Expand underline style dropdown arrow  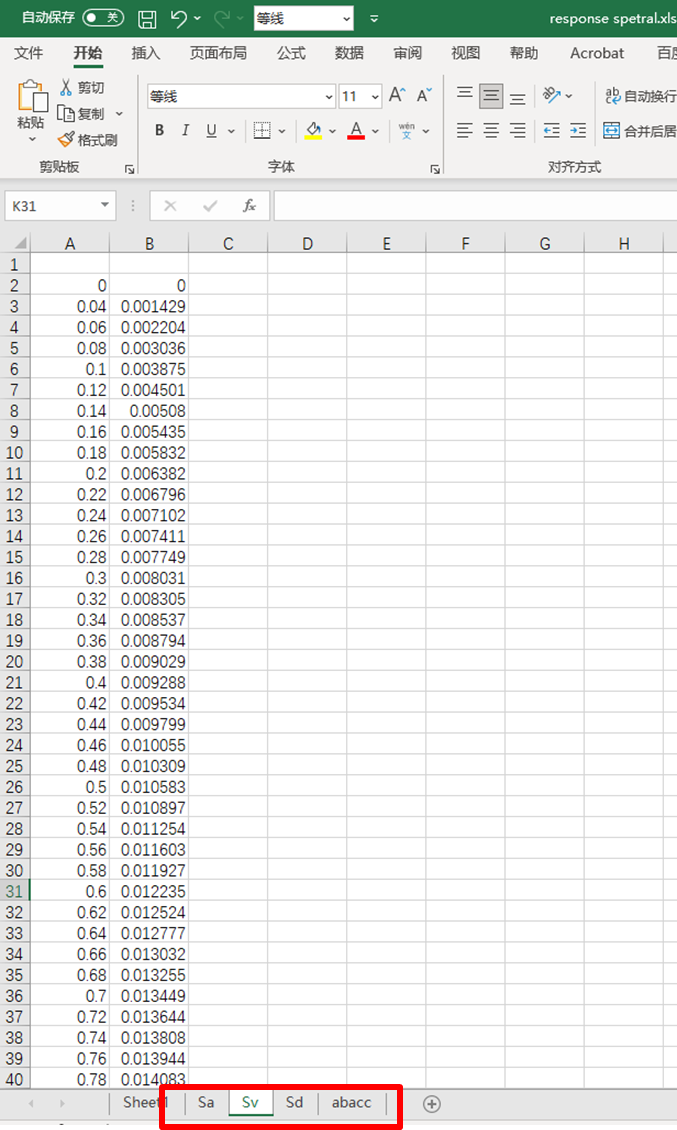[231, 131]
